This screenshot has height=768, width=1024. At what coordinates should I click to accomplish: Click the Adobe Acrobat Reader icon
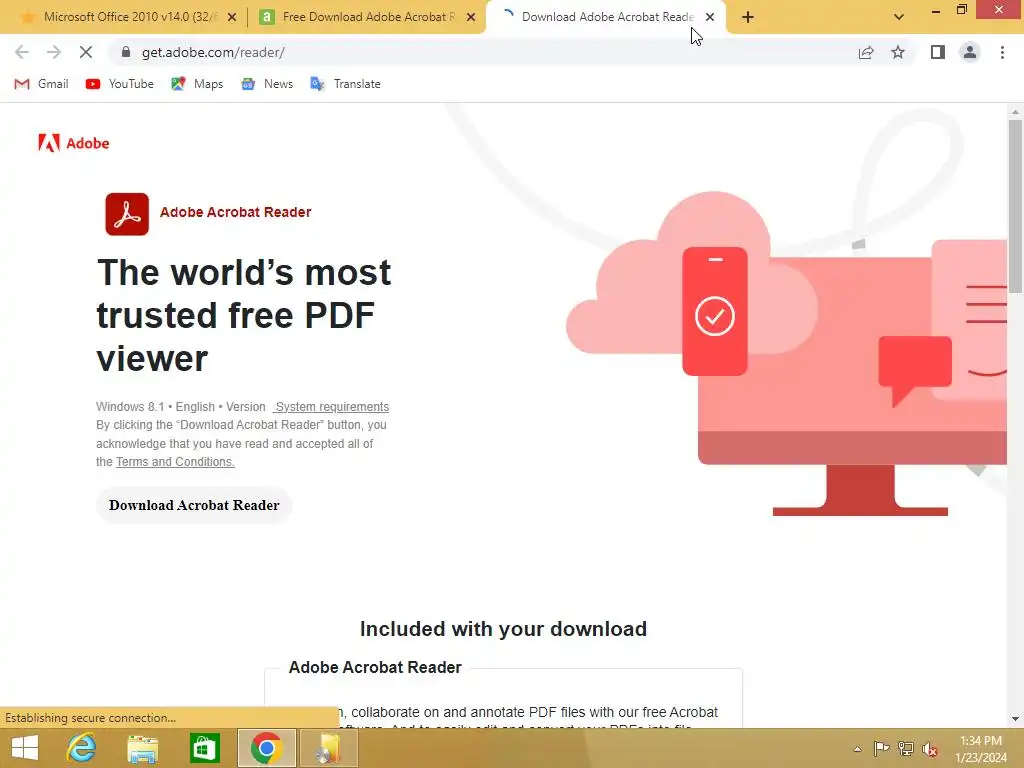coord(127,214)
